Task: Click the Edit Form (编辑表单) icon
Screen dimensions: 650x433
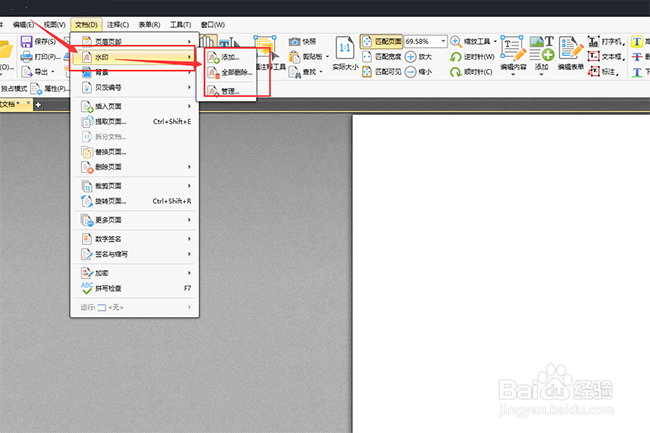Action: click(x=570, y=48)
